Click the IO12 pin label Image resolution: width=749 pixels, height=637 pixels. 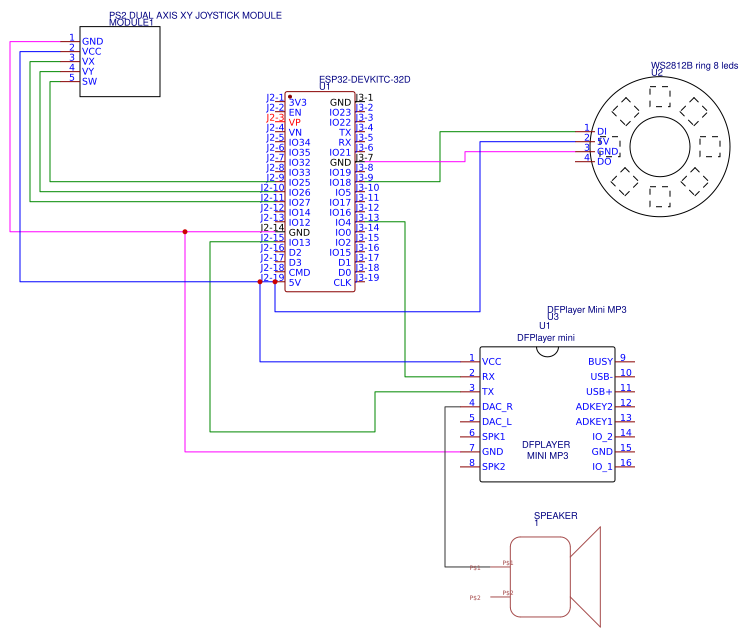click(299, 223)
